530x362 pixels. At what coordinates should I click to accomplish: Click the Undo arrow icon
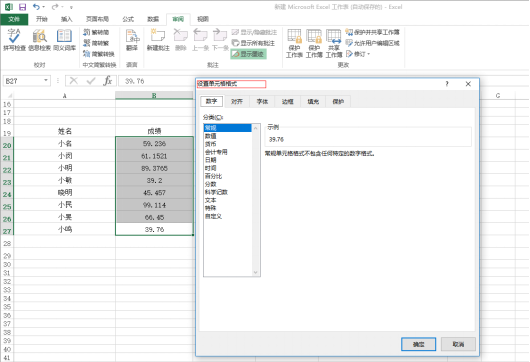click(x=36, y=7)
